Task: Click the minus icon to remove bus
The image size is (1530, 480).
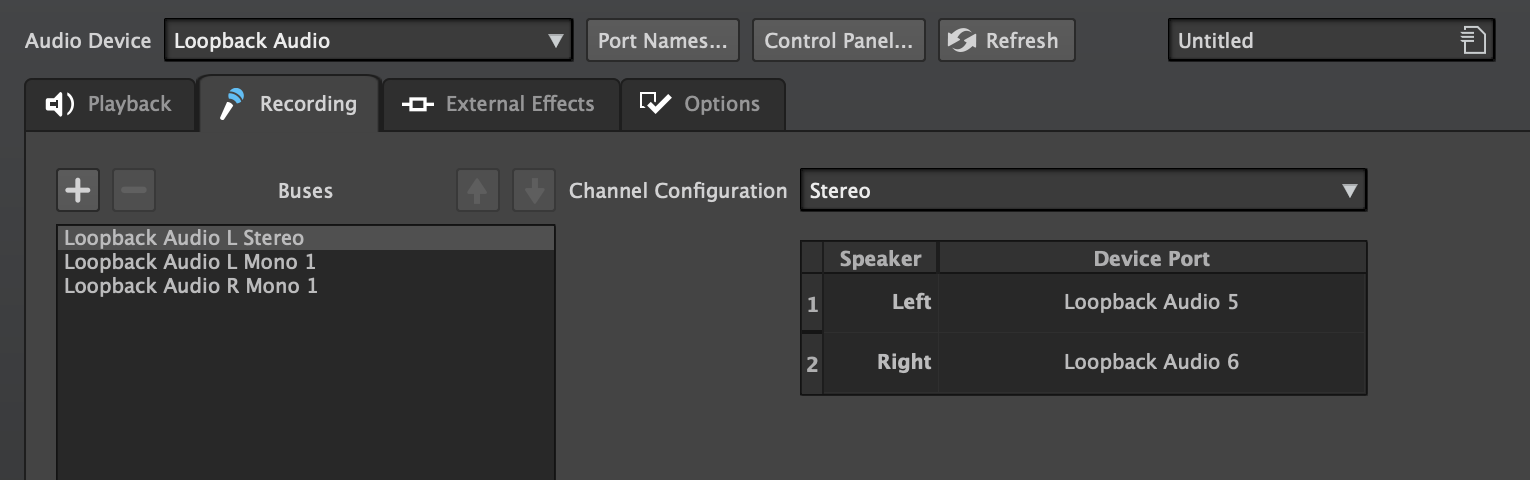Action: (x=134, y=190)
